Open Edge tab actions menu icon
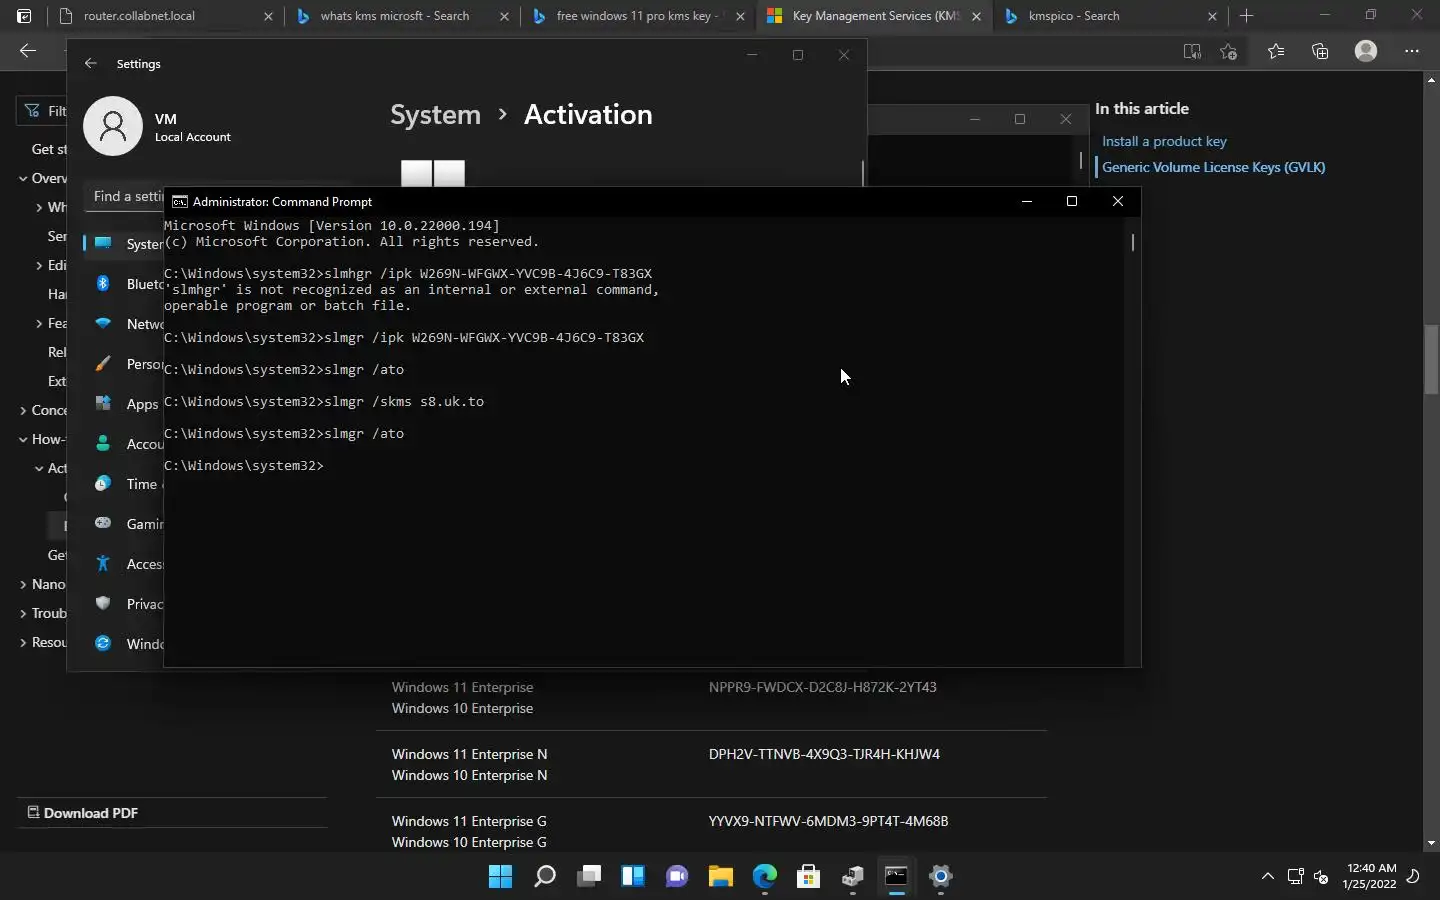 24,16
